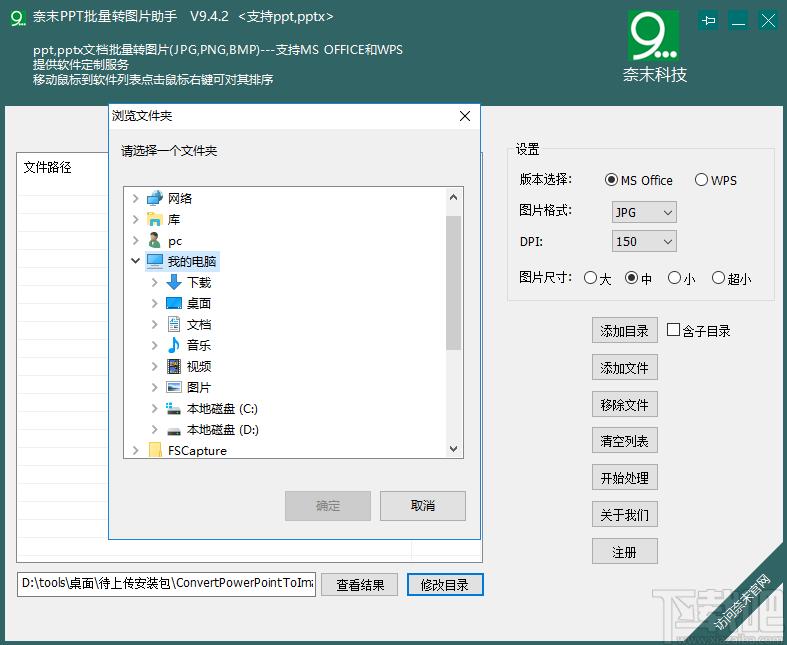Click the 开始处理 button

coord(624,477)
